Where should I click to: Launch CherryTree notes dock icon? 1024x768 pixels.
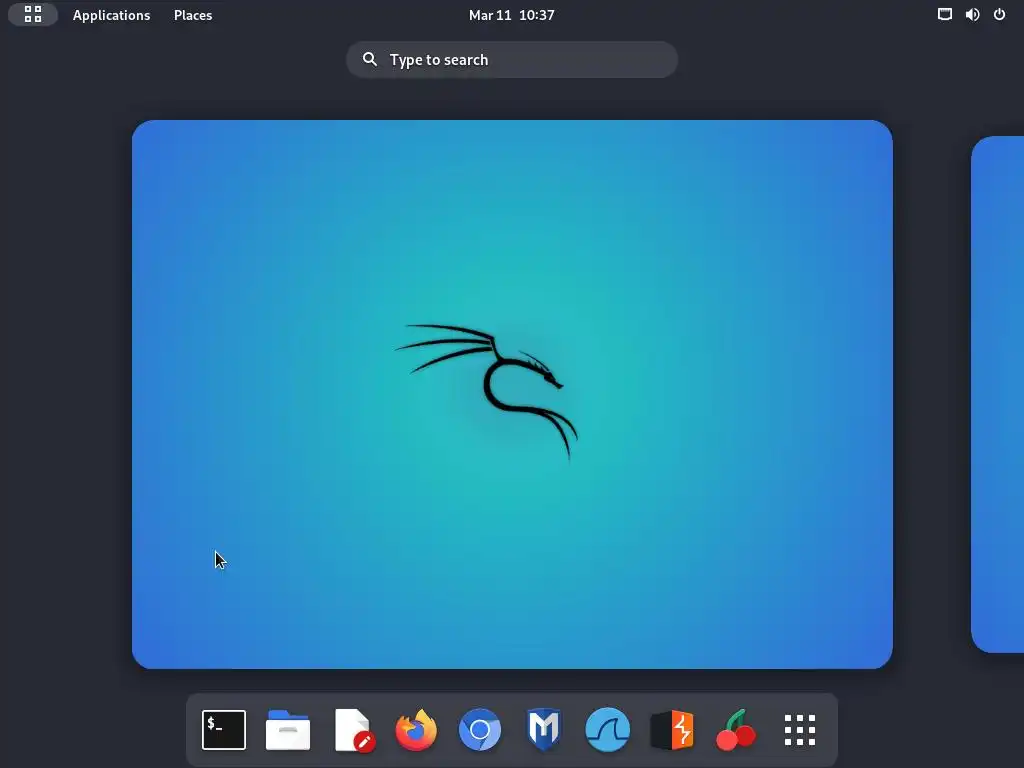click(736, 729)
